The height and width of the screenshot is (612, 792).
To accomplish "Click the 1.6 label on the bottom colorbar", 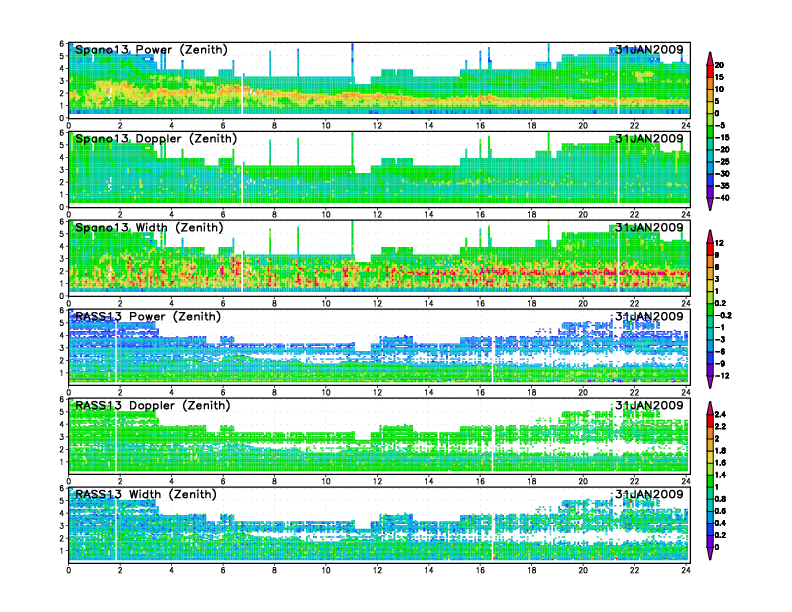I will [720, 463].
